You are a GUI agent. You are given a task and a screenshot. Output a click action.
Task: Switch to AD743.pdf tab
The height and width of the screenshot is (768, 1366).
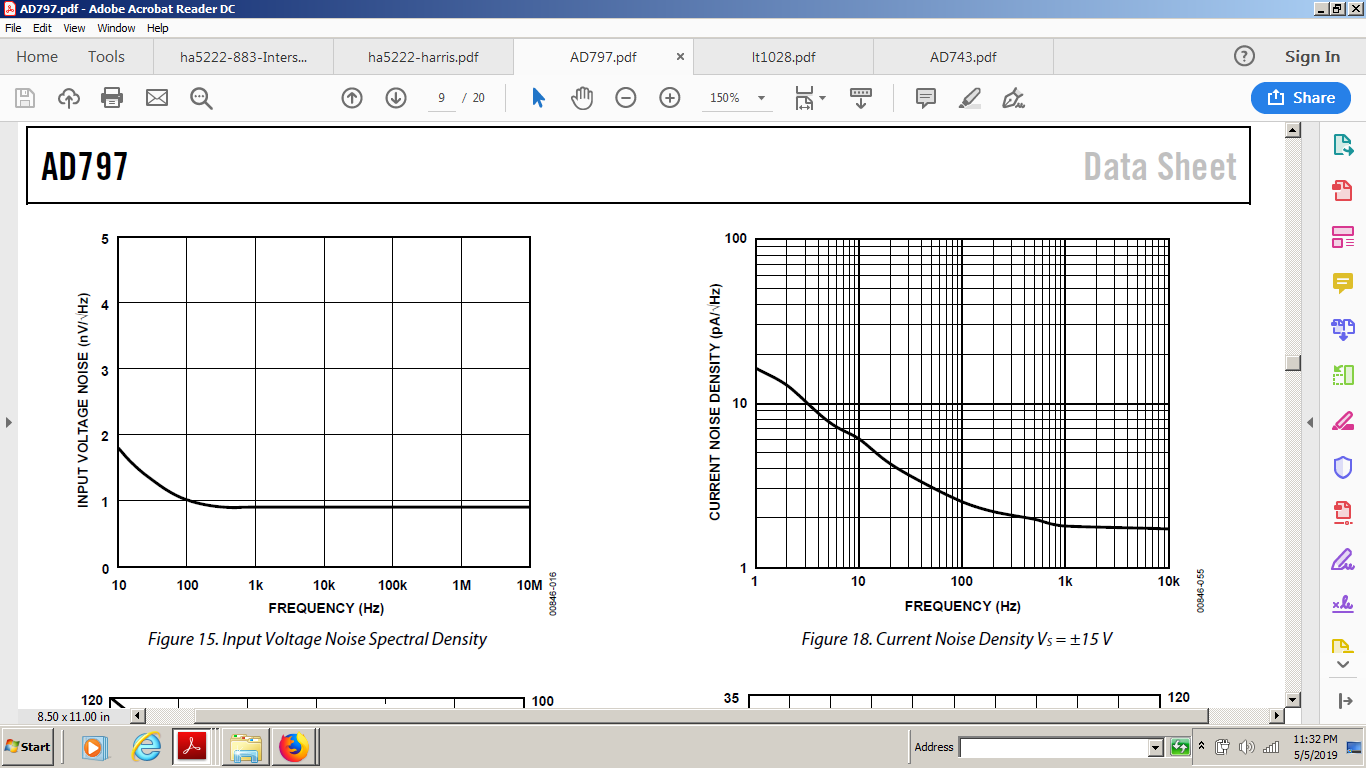(x=963, y=57)
